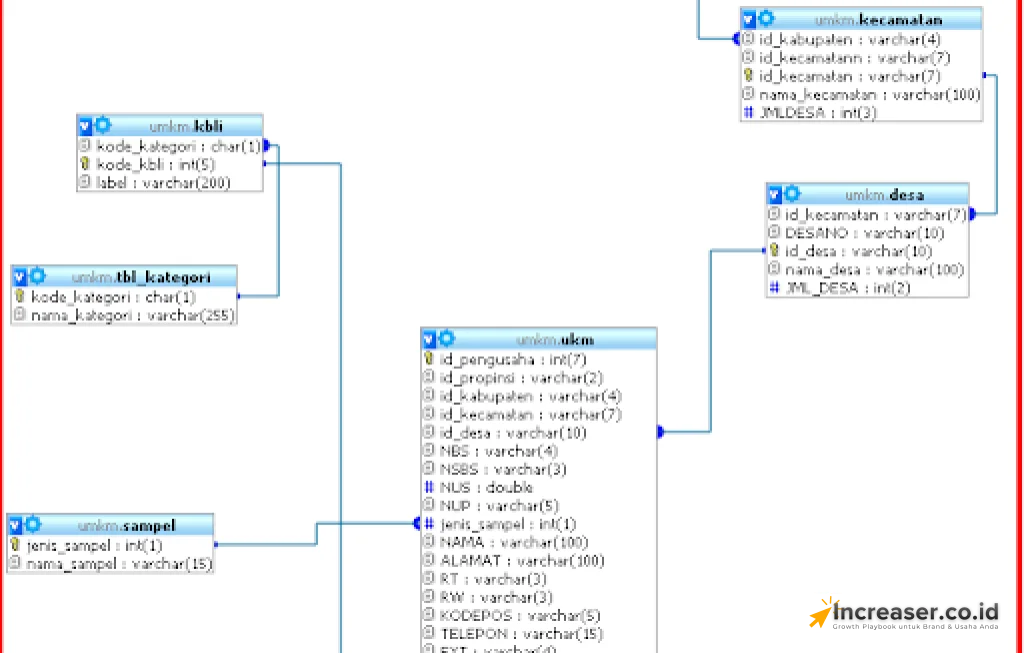Click the numeric icon next to NUS column

click(430, 487)
